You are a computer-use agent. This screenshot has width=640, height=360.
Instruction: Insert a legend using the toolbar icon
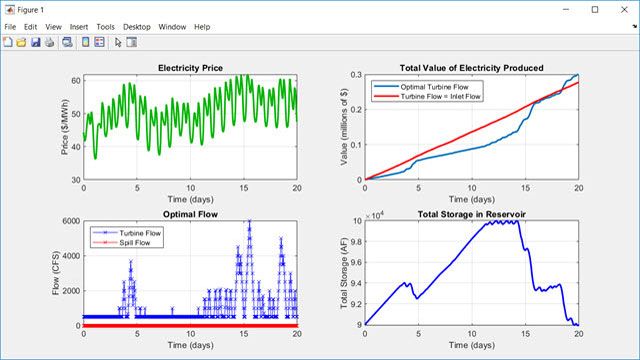[99, 42]
